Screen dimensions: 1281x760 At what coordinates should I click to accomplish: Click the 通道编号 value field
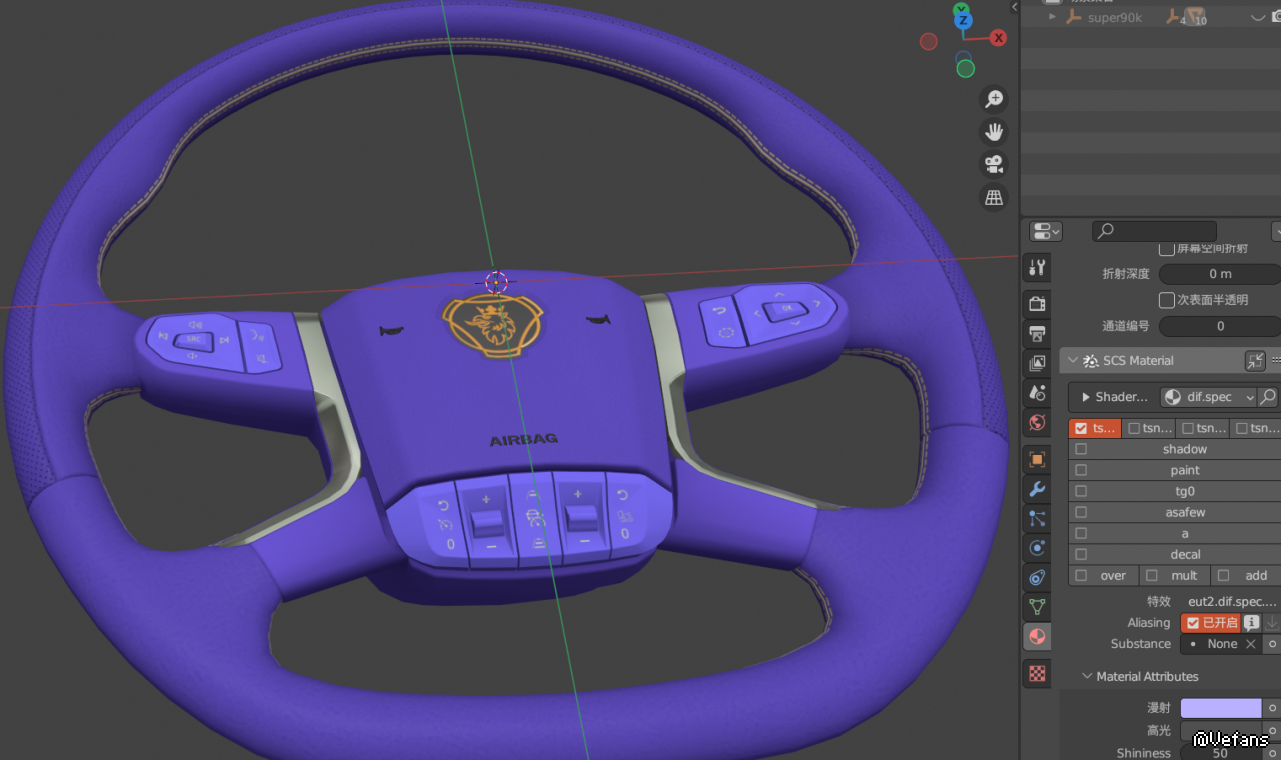1220,326
